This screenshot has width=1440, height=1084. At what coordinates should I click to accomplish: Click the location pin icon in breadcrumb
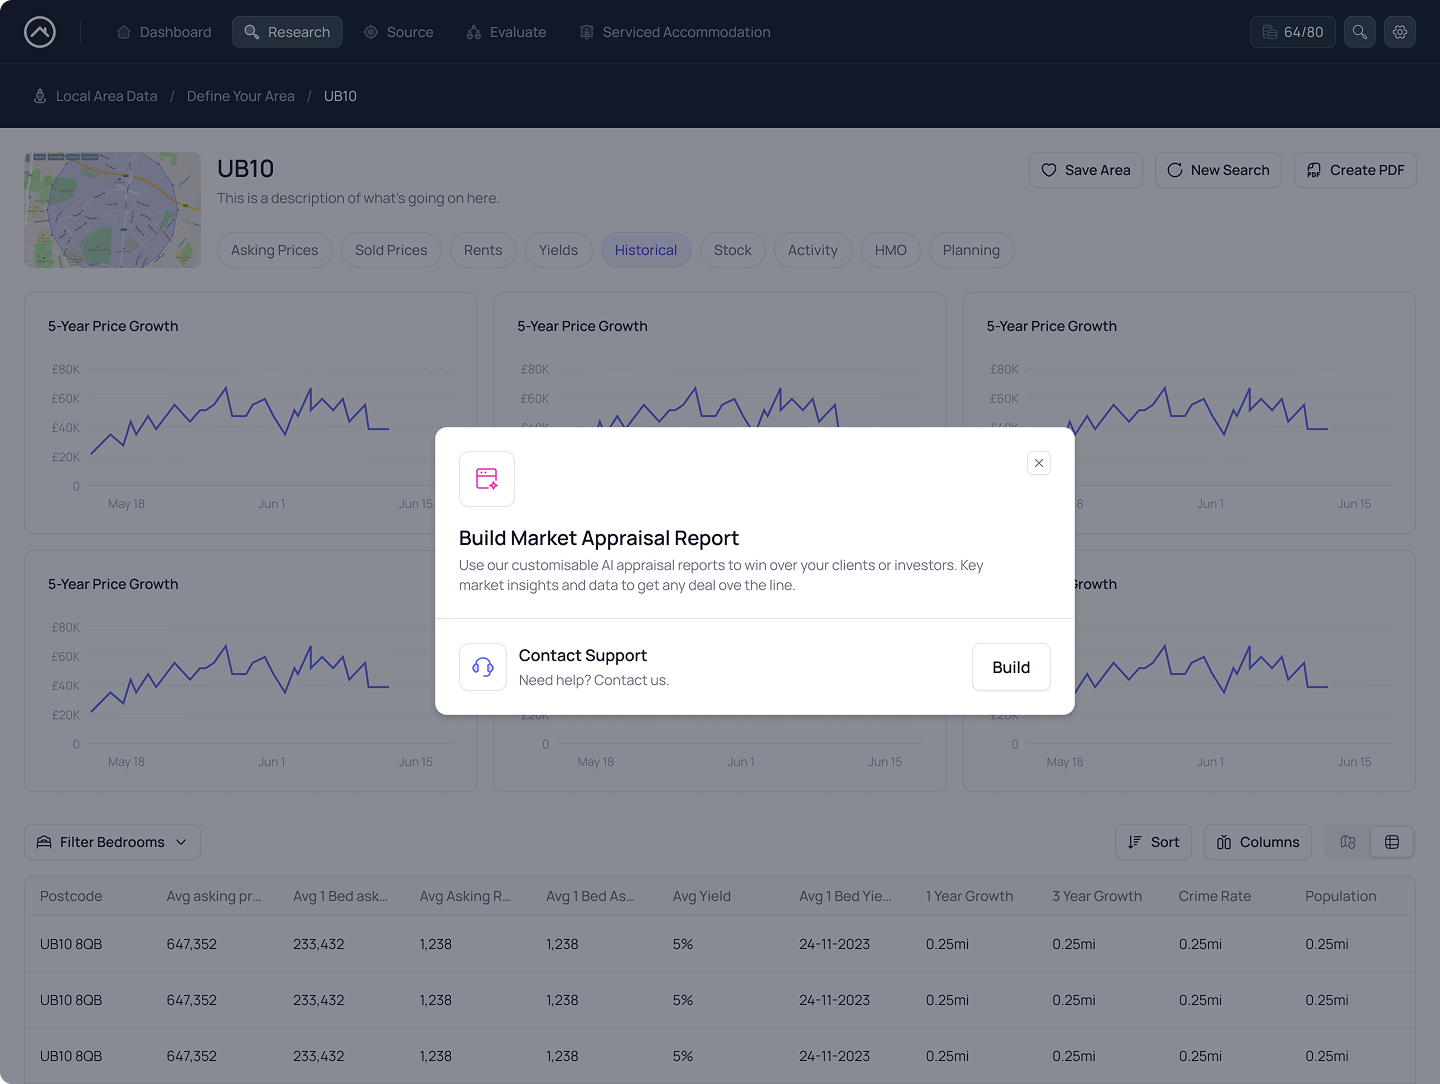pyautogui.click(x=40, y=96)
